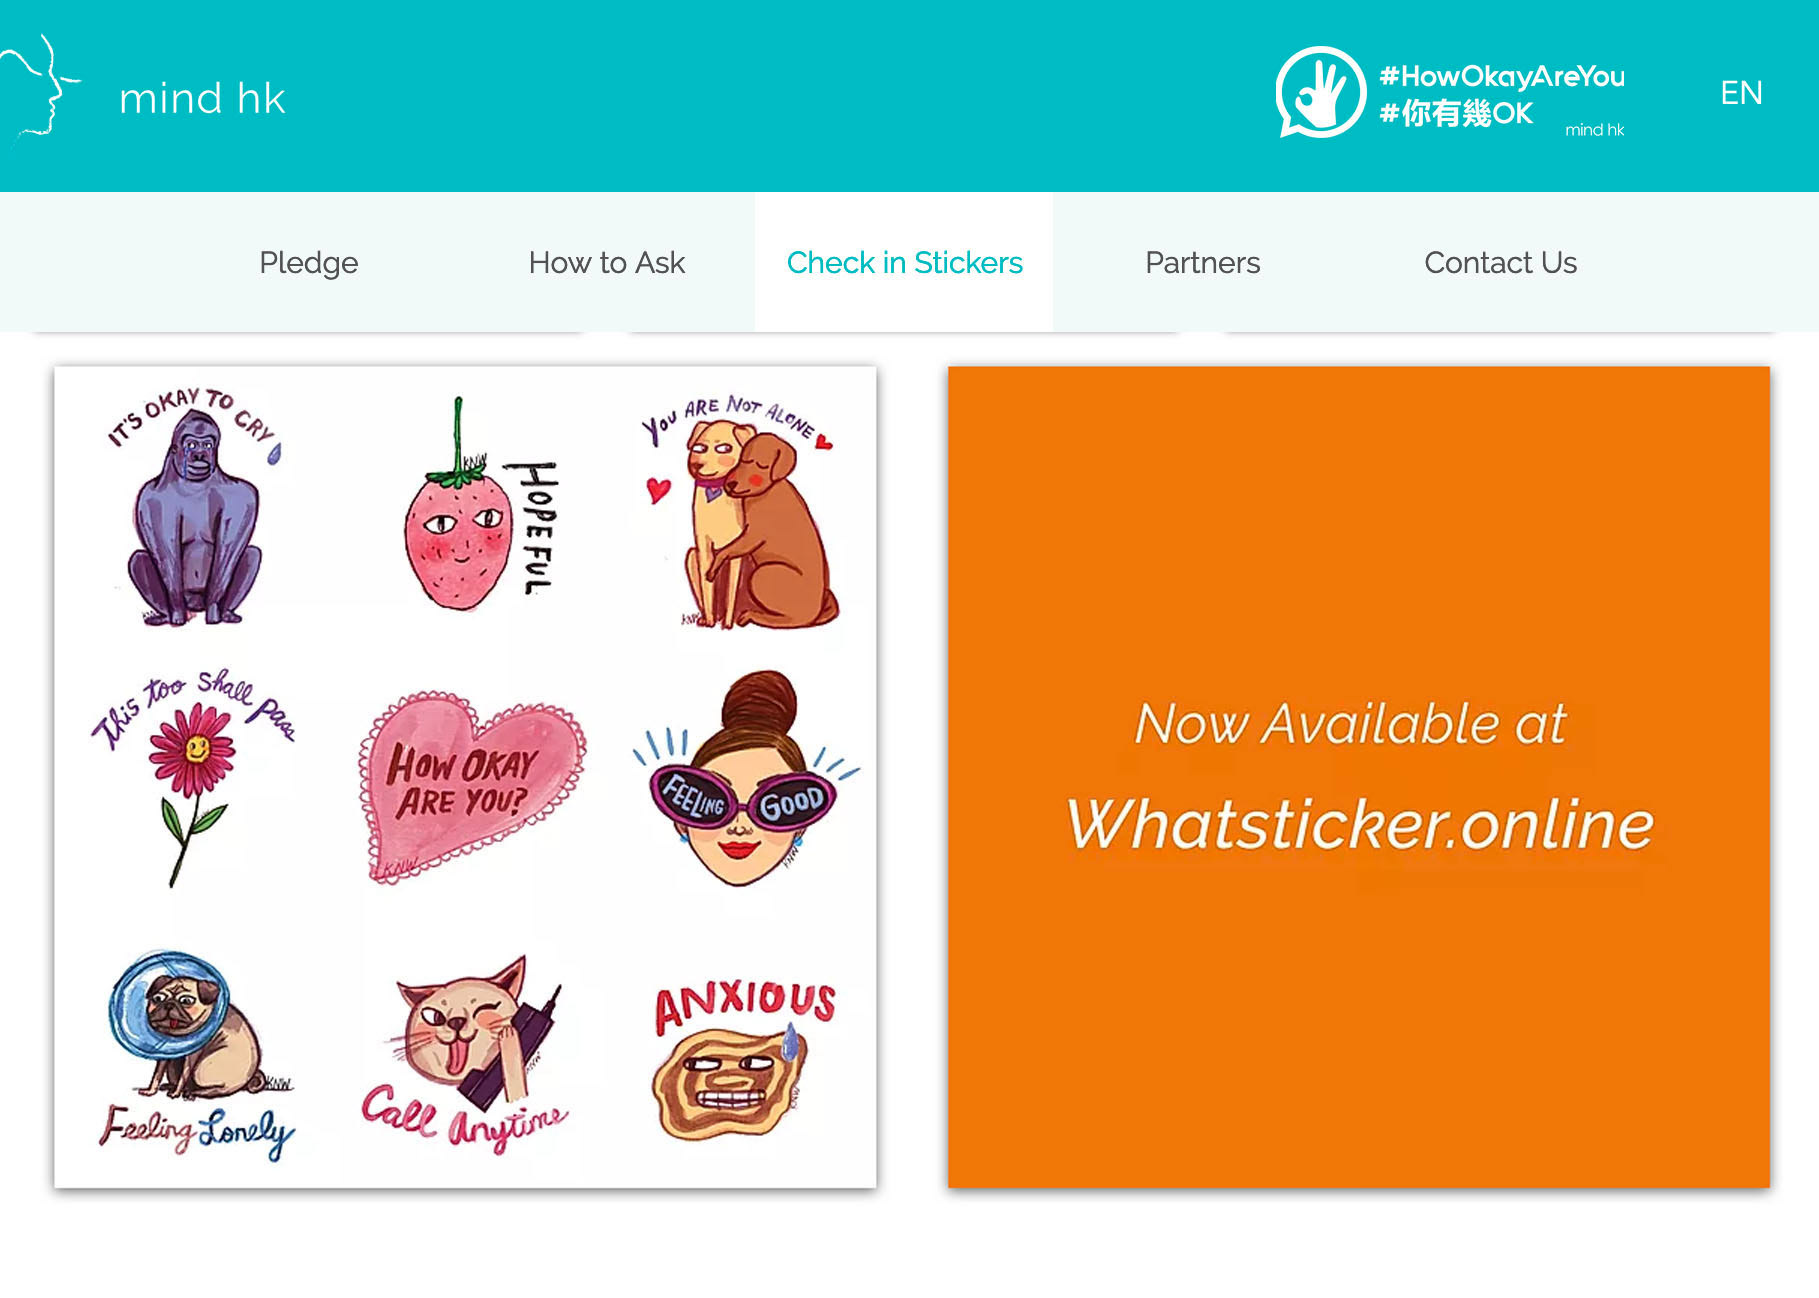
Task: Open the Check in Stickers tab
Action: pos(904,262)
